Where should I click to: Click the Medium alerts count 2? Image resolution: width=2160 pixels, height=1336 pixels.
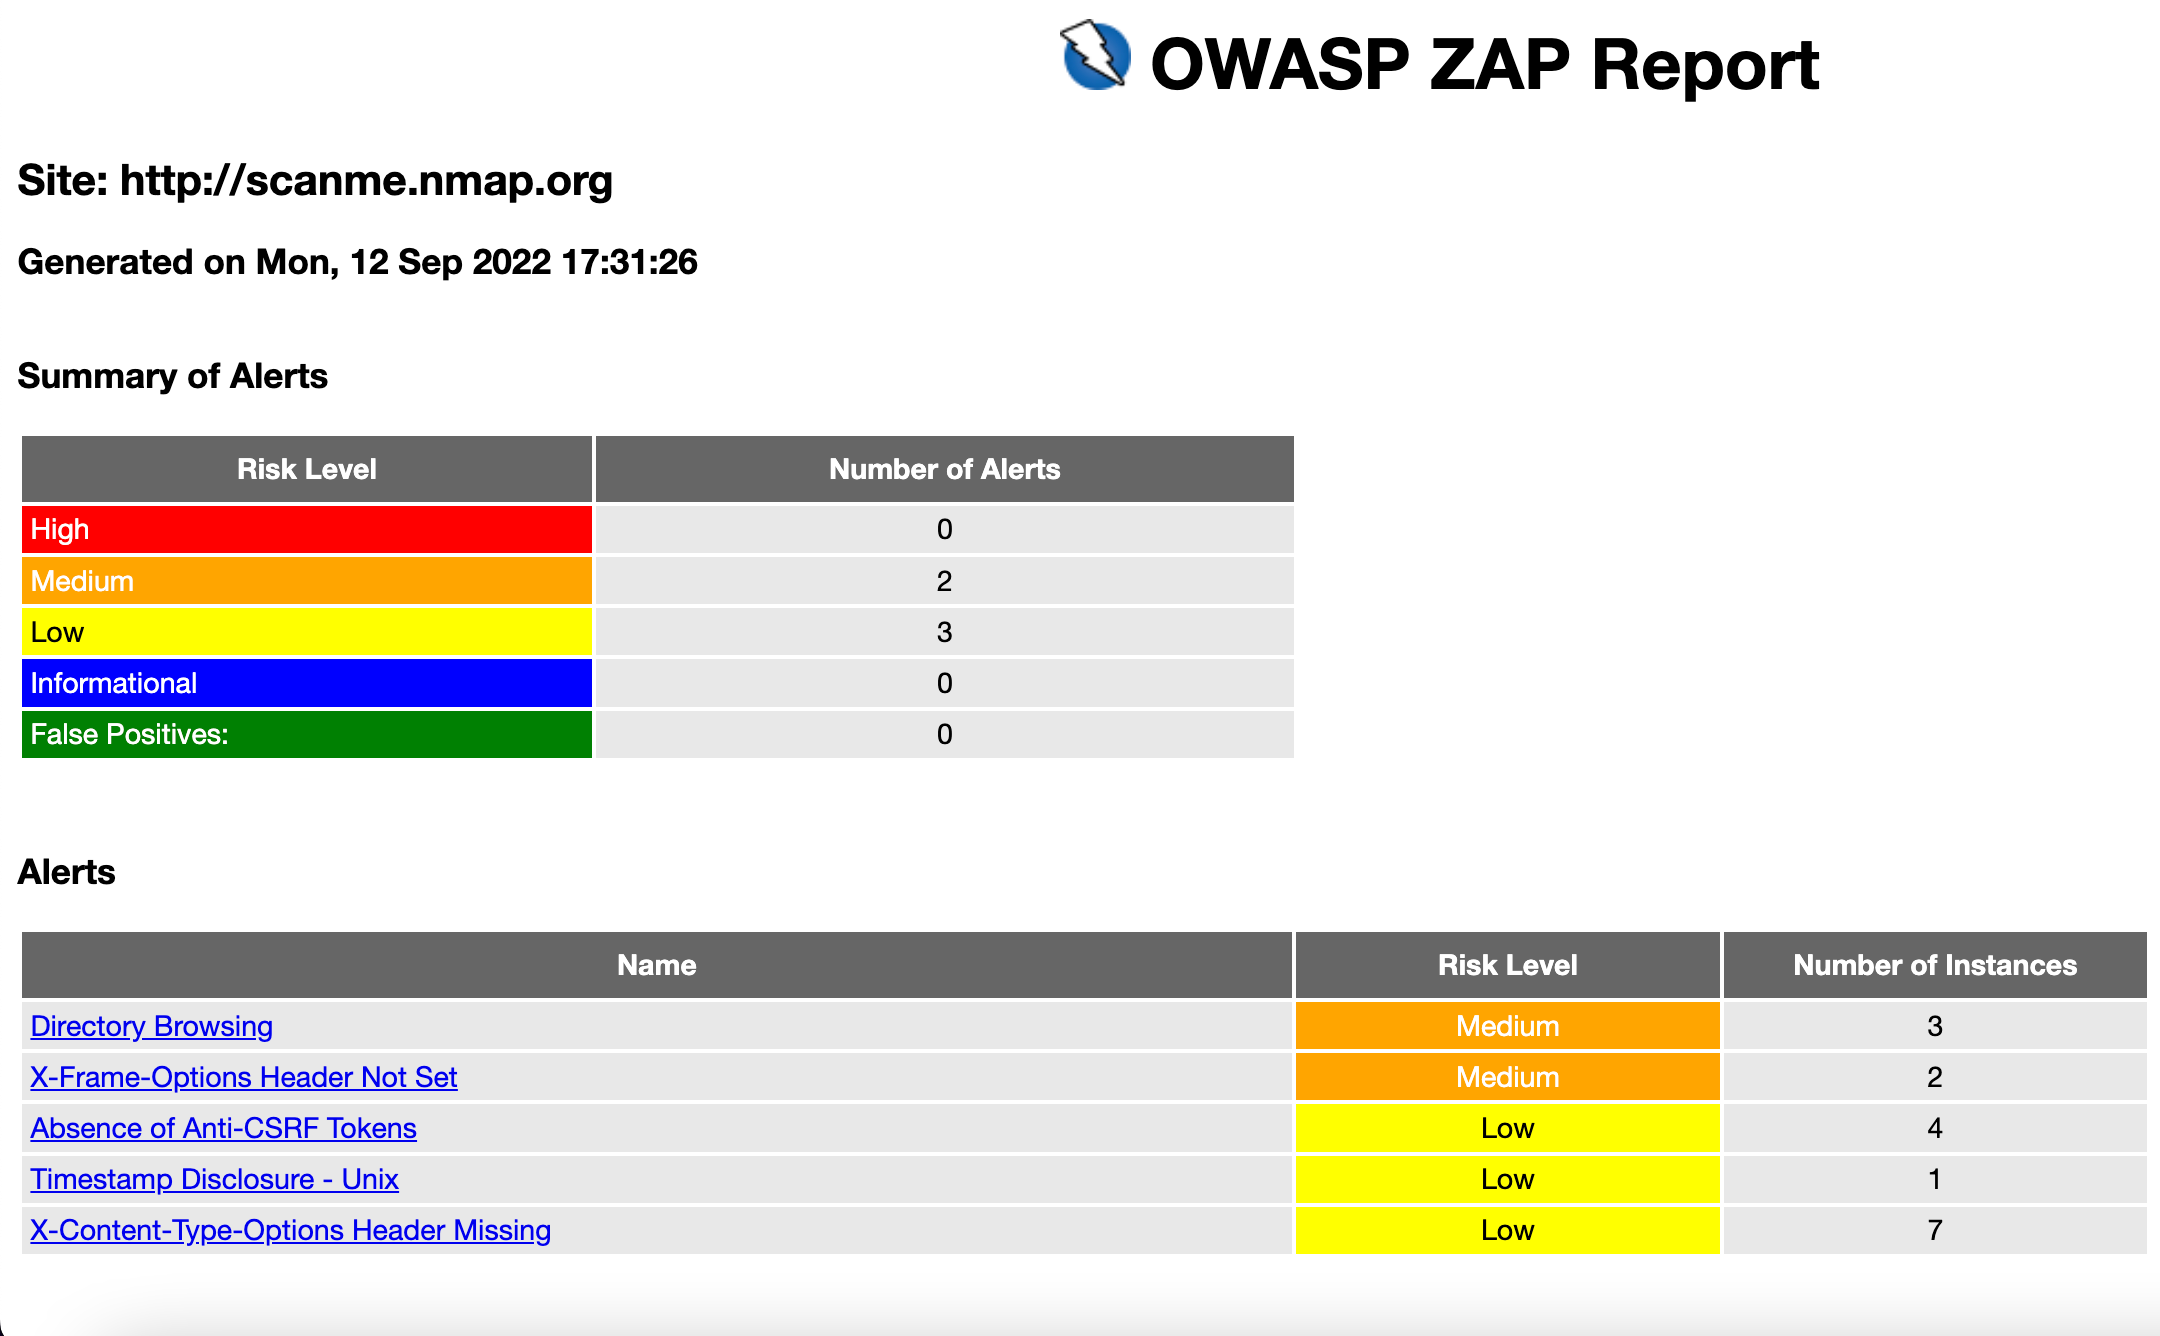pyautogui.click(x=944, y=581)
